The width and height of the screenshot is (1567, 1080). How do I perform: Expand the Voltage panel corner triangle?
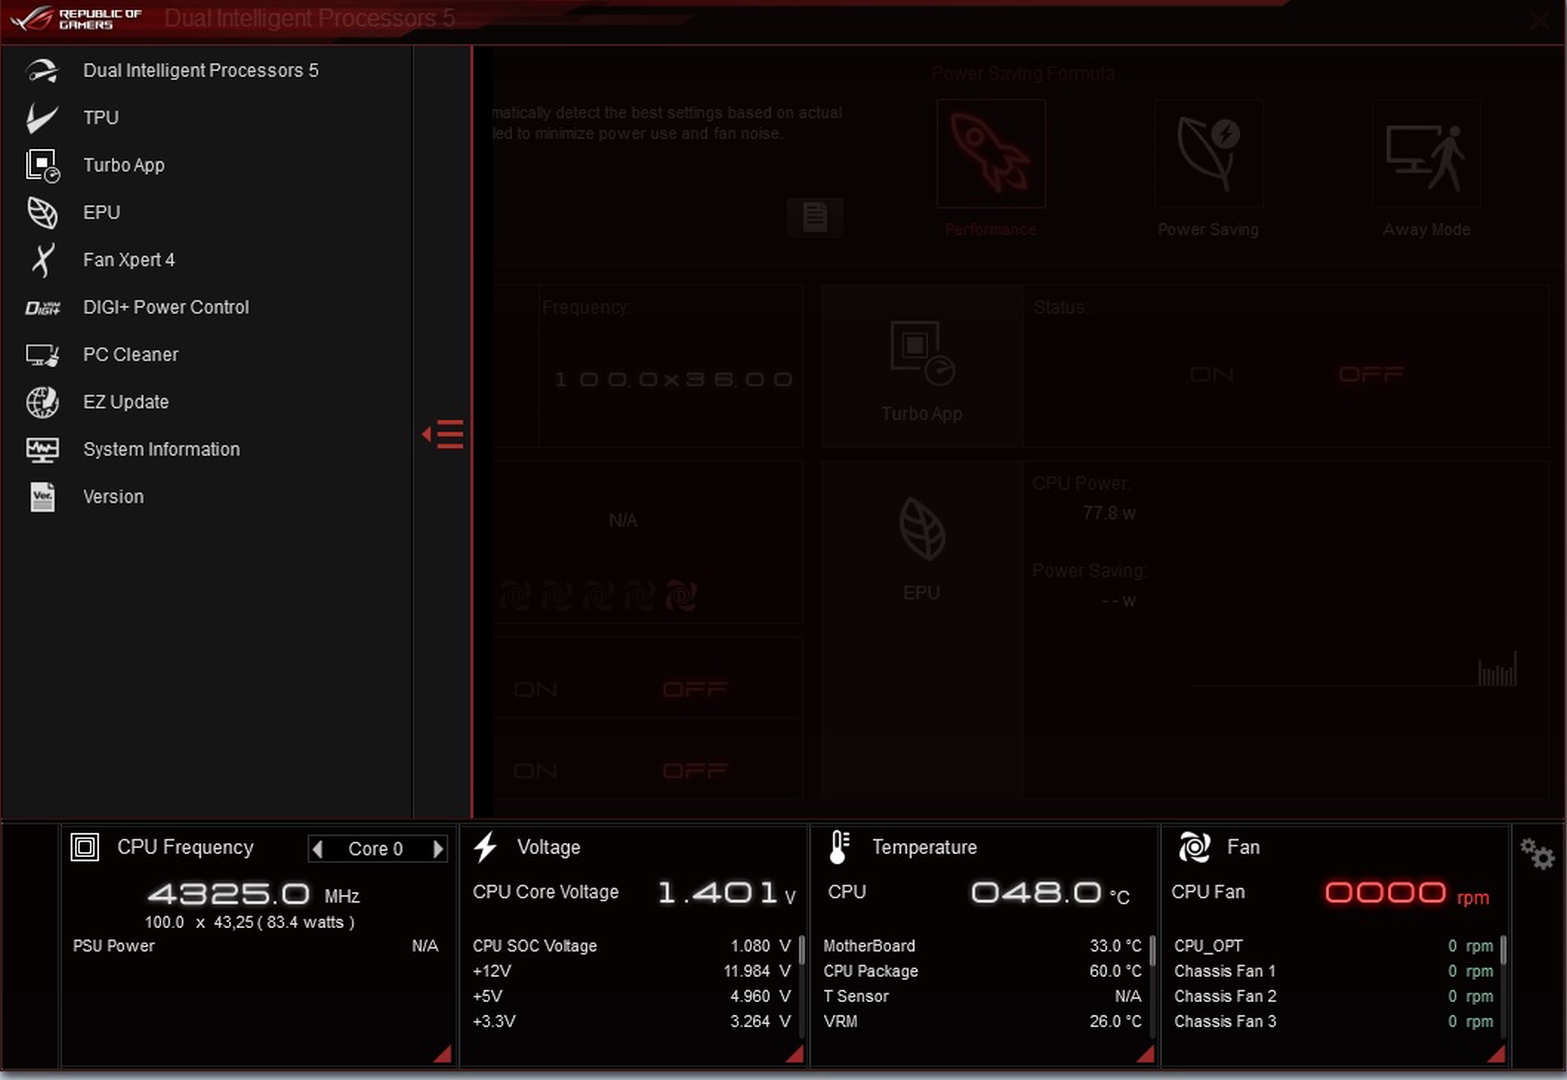[795, 1054]
